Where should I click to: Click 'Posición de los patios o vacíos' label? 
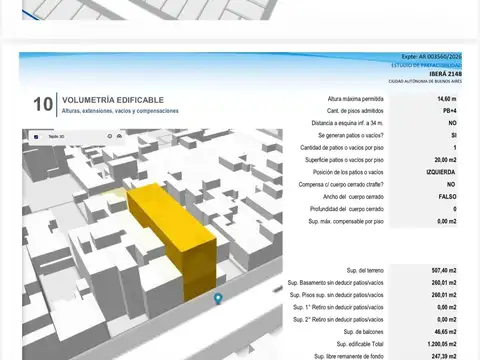(348, 172)
